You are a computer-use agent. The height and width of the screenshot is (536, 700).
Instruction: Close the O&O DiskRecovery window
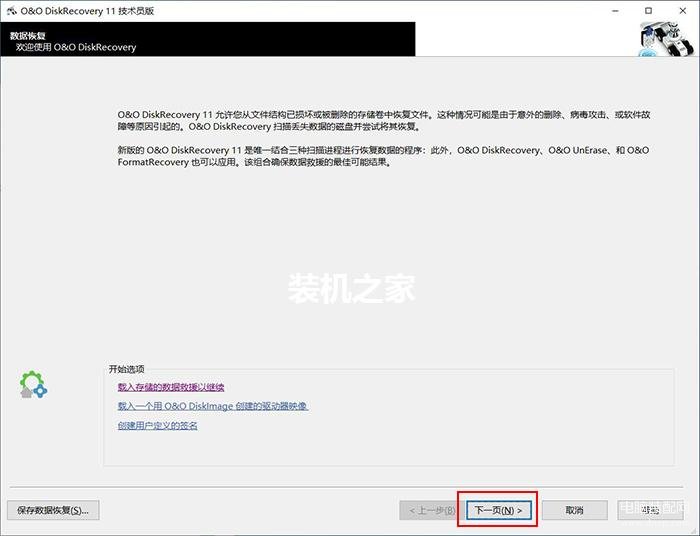coord(683,11)
